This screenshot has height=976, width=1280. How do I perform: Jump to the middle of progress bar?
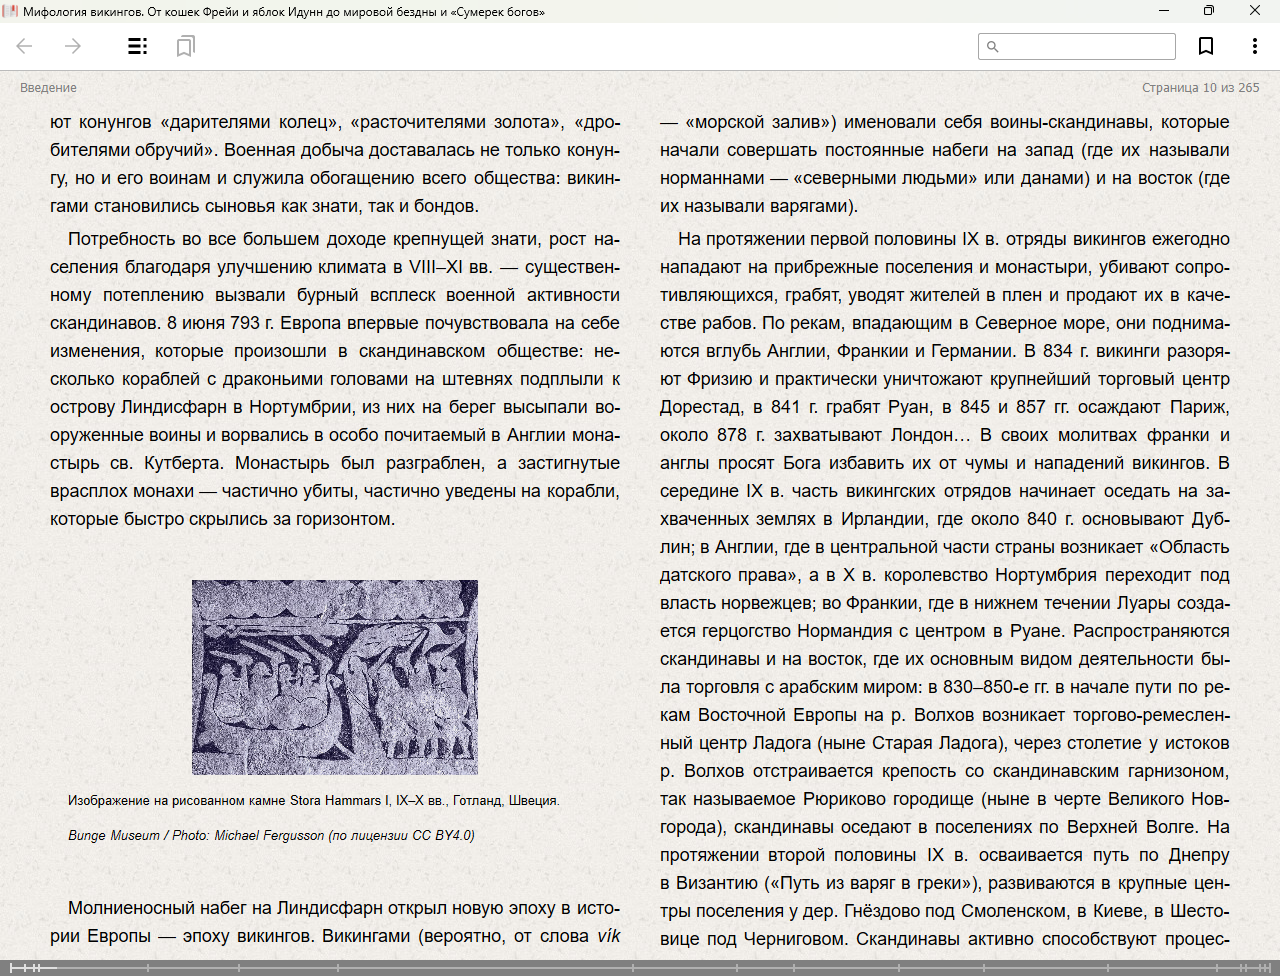(x=640, y=968)
